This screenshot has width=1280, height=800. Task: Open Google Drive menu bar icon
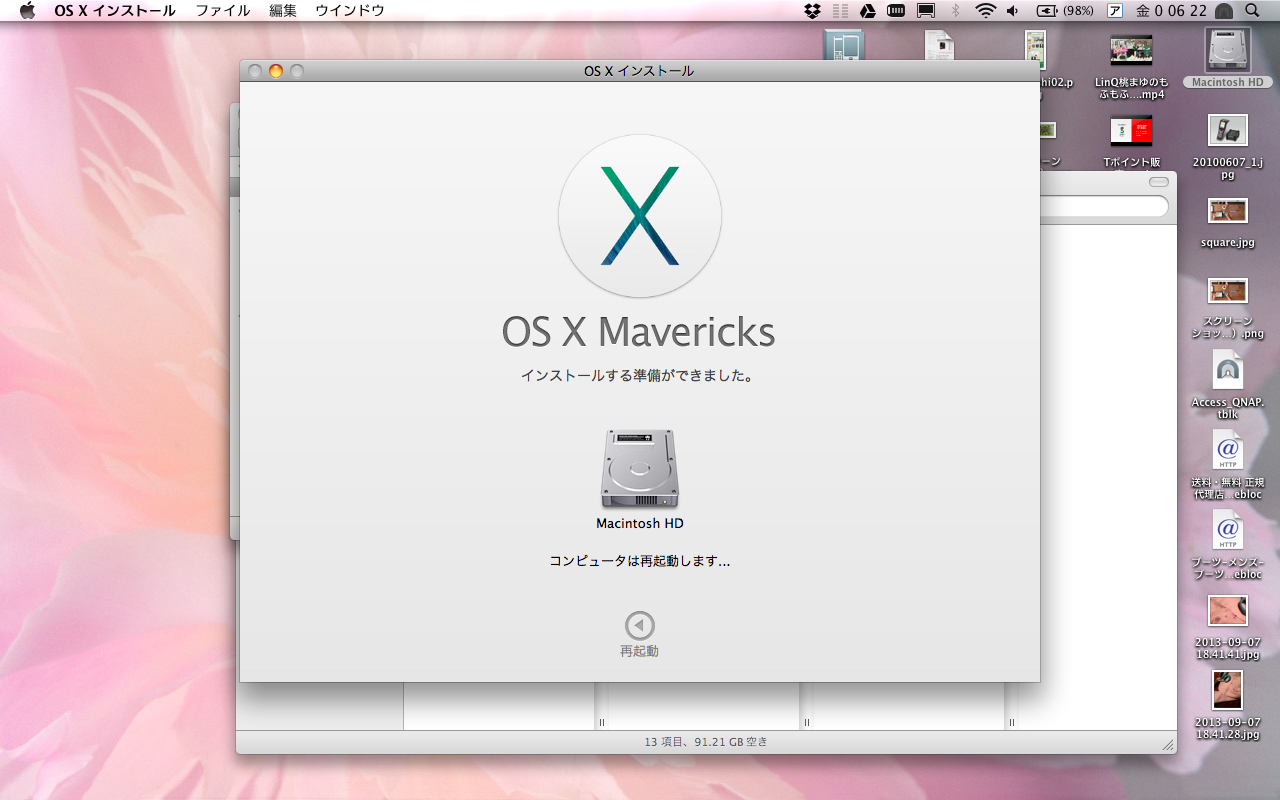(868, 11)
